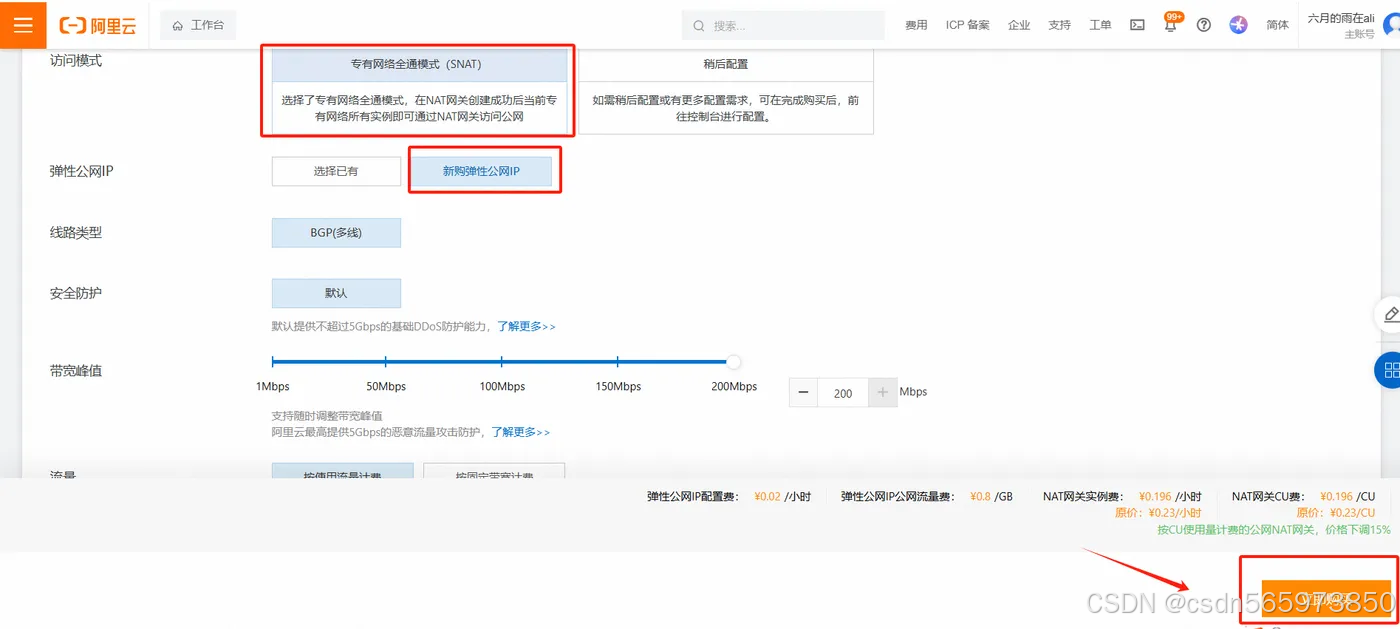This screenshot has width=1400, height=629.
Task: Click the 阿里云 logo
Action: click(97, 26)
